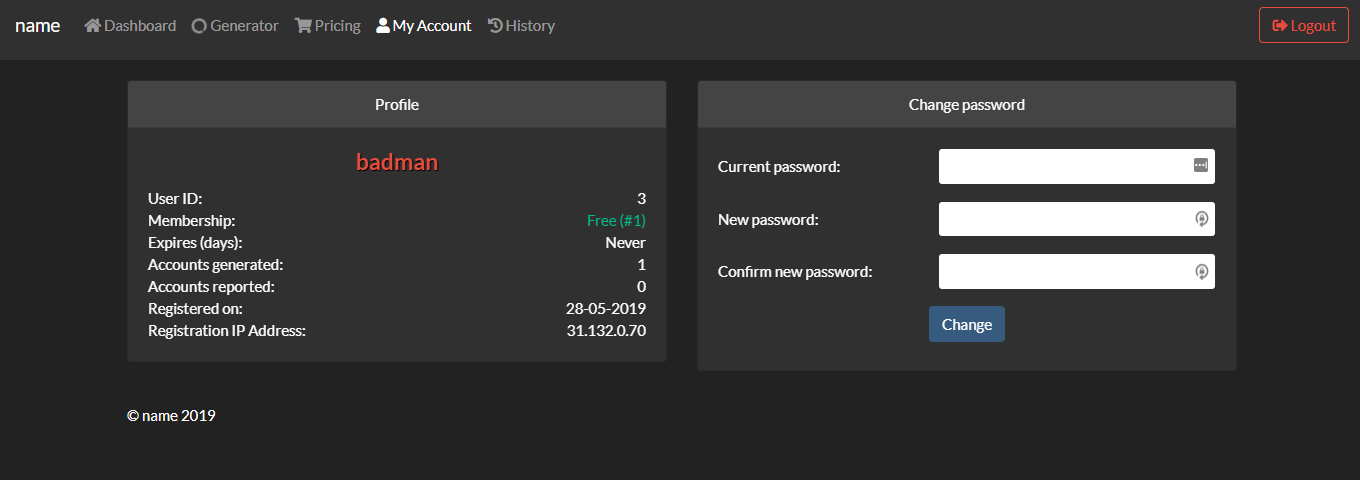1360x480 pixels.
Task: Click the "name" brand link
Action: tap(38, 26)
